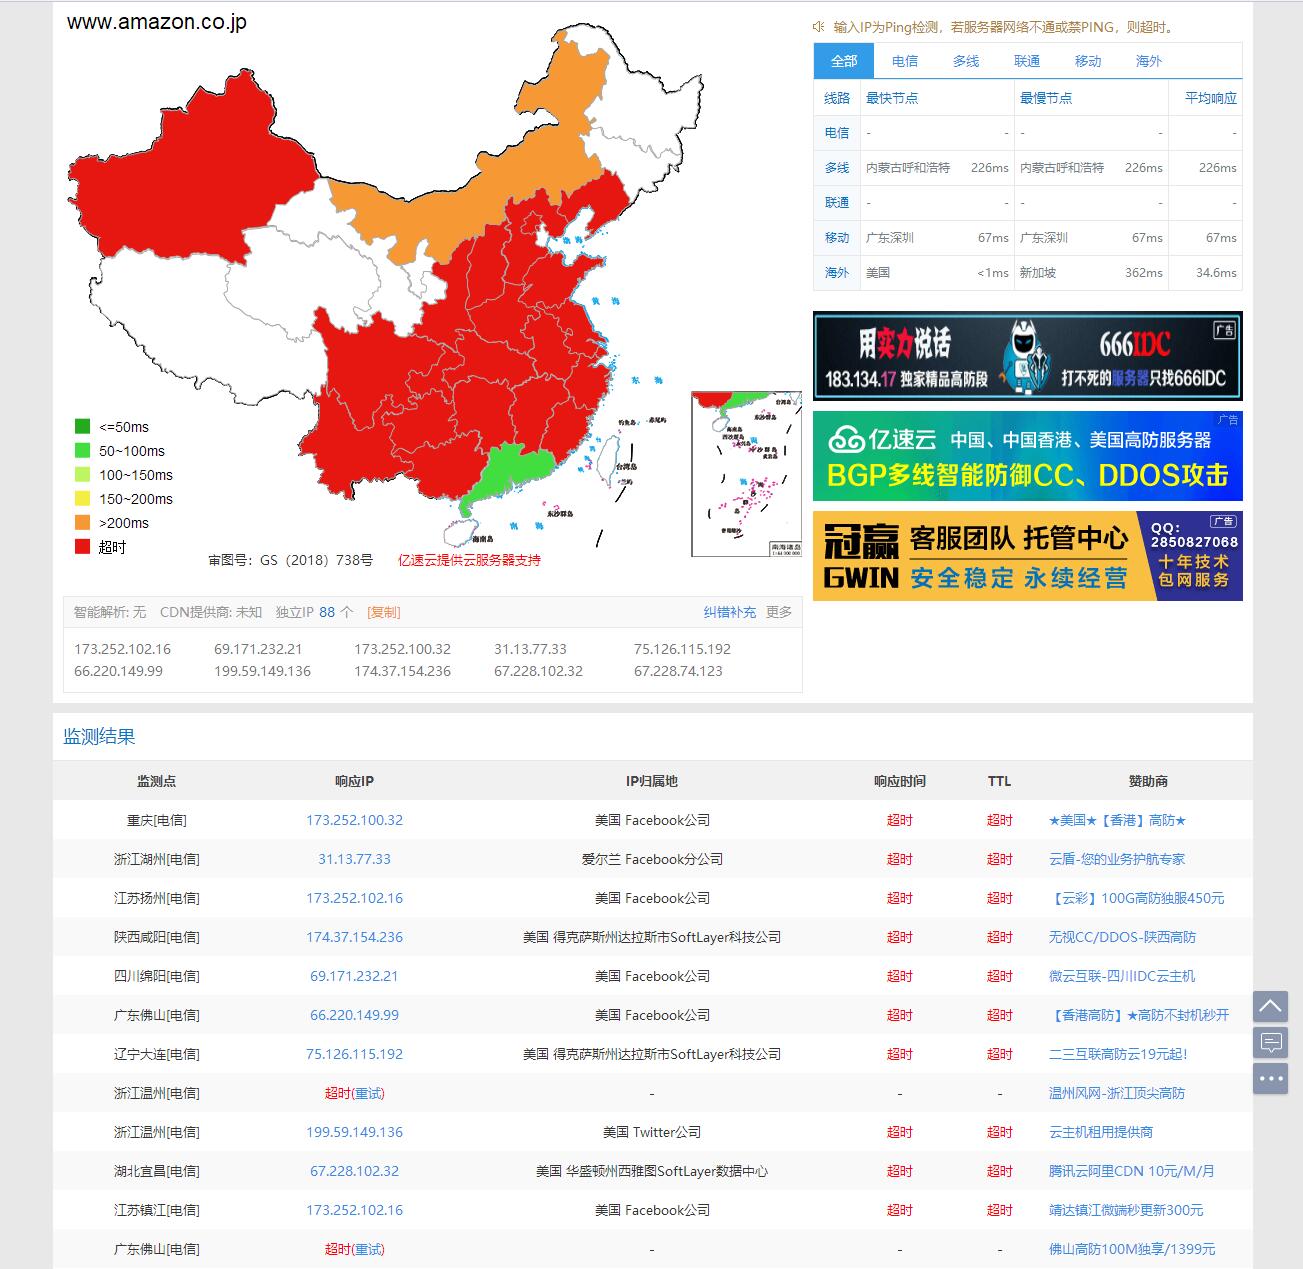Open sponsor link 温州风网-浙江顶尖高防
Screen dimensions: 1303x1269
coord(1117,1093)
